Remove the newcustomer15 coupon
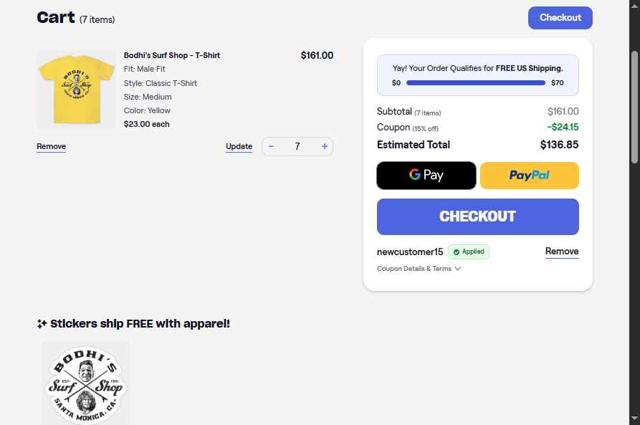 pyautogui.click(x=561, y=252)
